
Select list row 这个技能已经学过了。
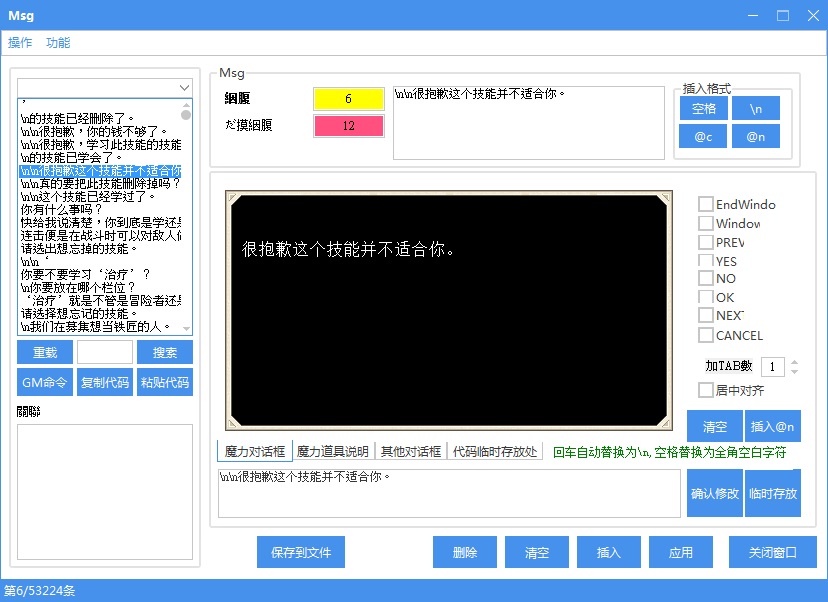coord(100,196)
